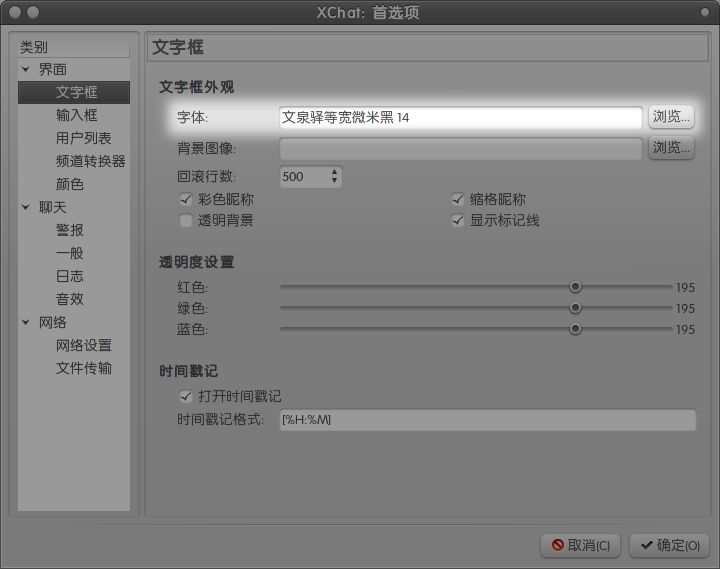Image resolution: width=720 pixels, height=569 pixels.
Task: Decrease 回滚行数 with the down arrow
Action: (334, 181)
